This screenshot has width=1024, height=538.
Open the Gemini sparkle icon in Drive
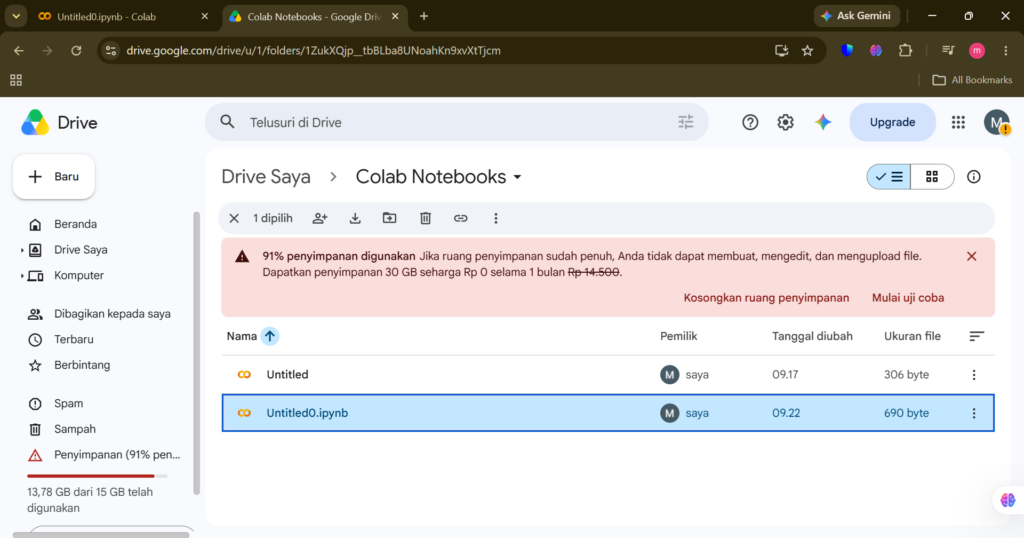823,122
